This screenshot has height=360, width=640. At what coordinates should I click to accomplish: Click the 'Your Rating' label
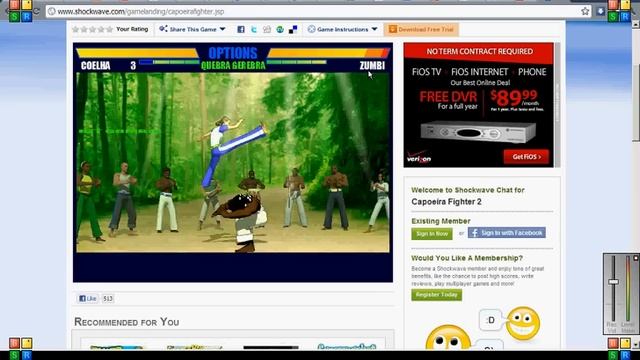[x=132, y=29]
